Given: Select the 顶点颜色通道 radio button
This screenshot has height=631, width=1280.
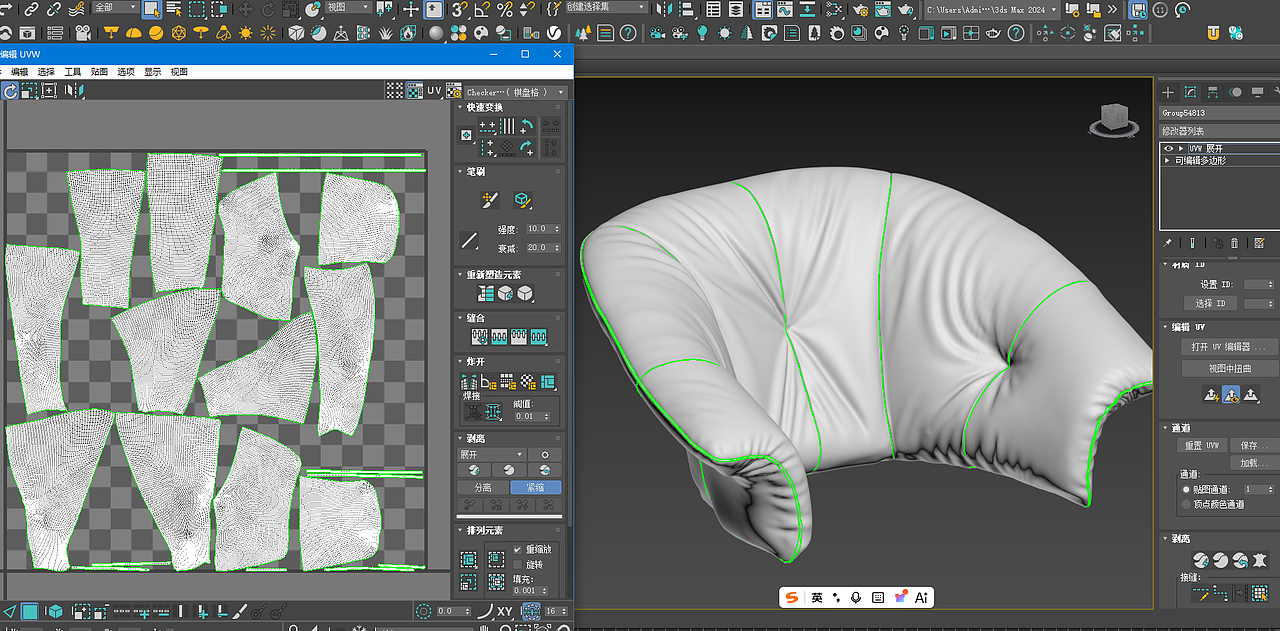Looking at the screenshot, I should [1187, 505].
